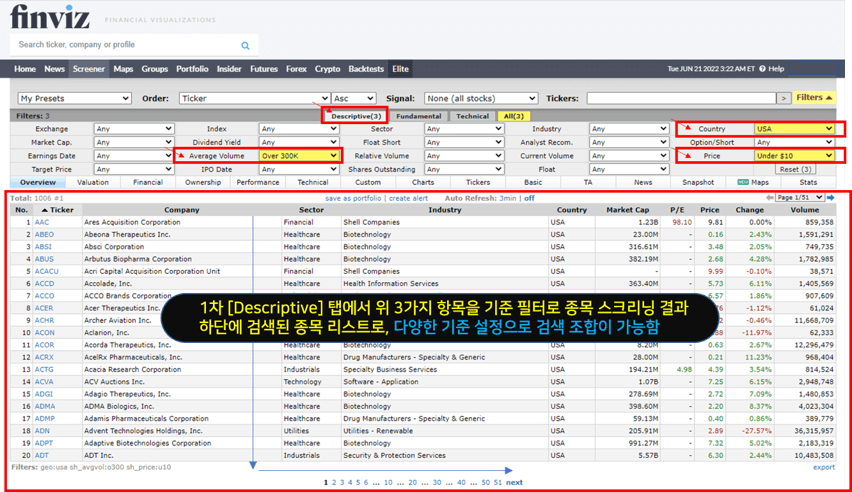Viewport: 852px width, 492px height.
Task: Open the Signal dropdown
Action: 481,98
